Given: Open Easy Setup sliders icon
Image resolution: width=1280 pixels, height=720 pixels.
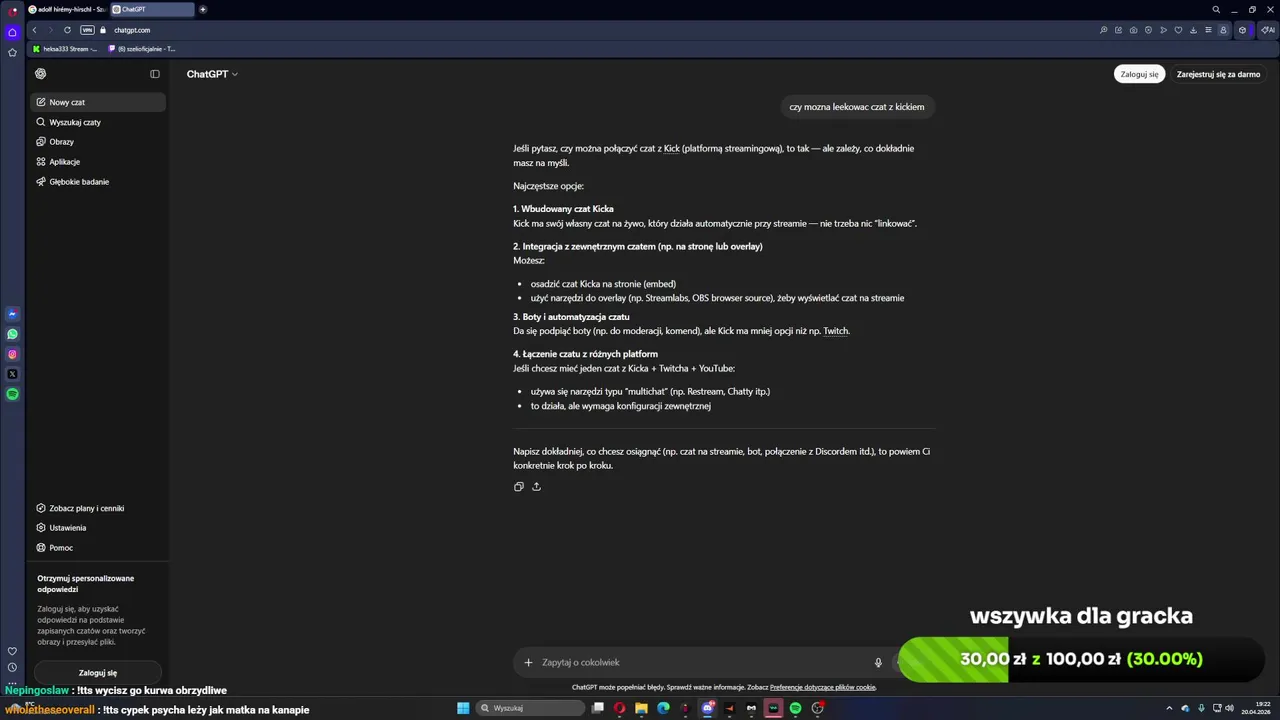Looking at the screenshot, I should 1209,30.
